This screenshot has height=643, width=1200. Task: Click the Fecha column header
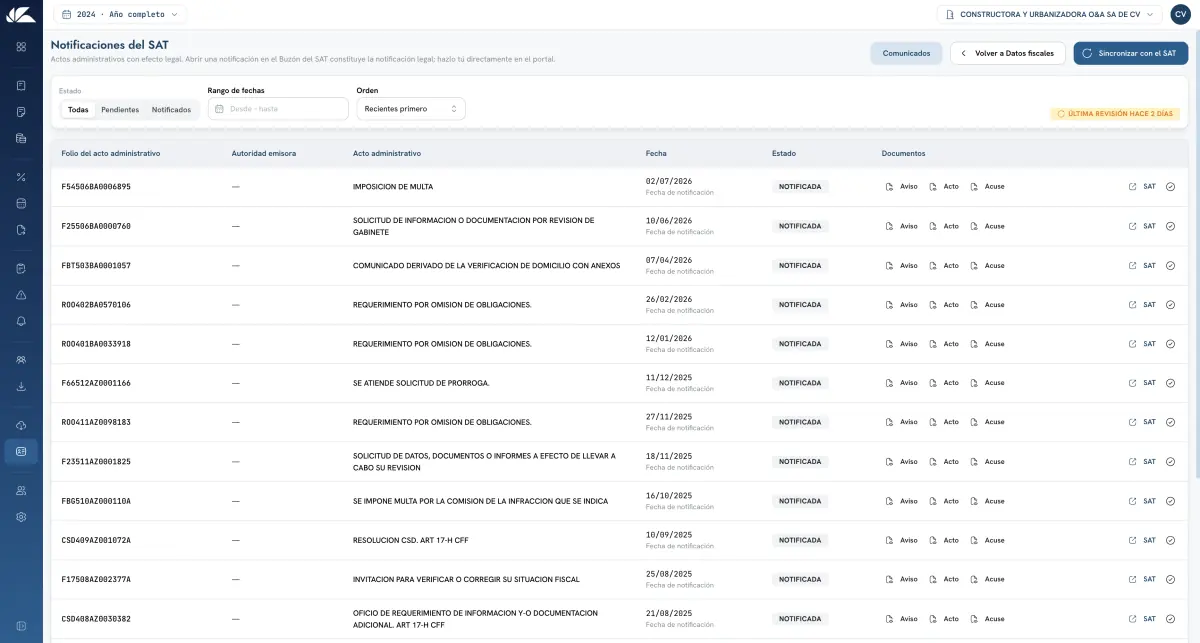click(656, 154)
